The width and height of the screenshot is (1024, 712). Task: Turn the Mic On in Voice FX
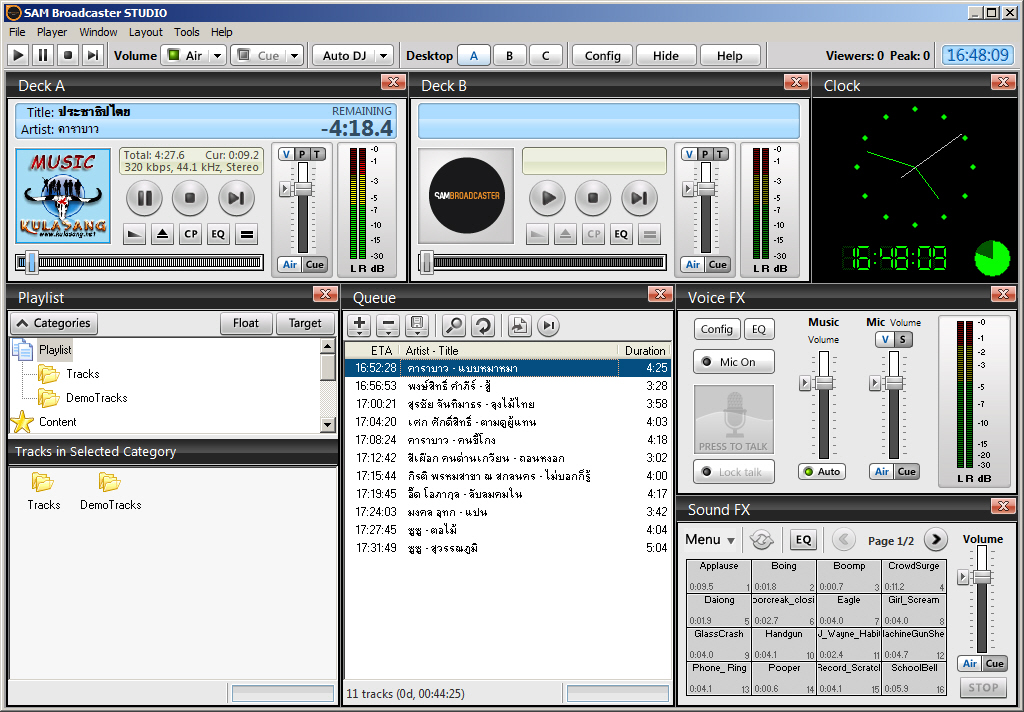733,362
